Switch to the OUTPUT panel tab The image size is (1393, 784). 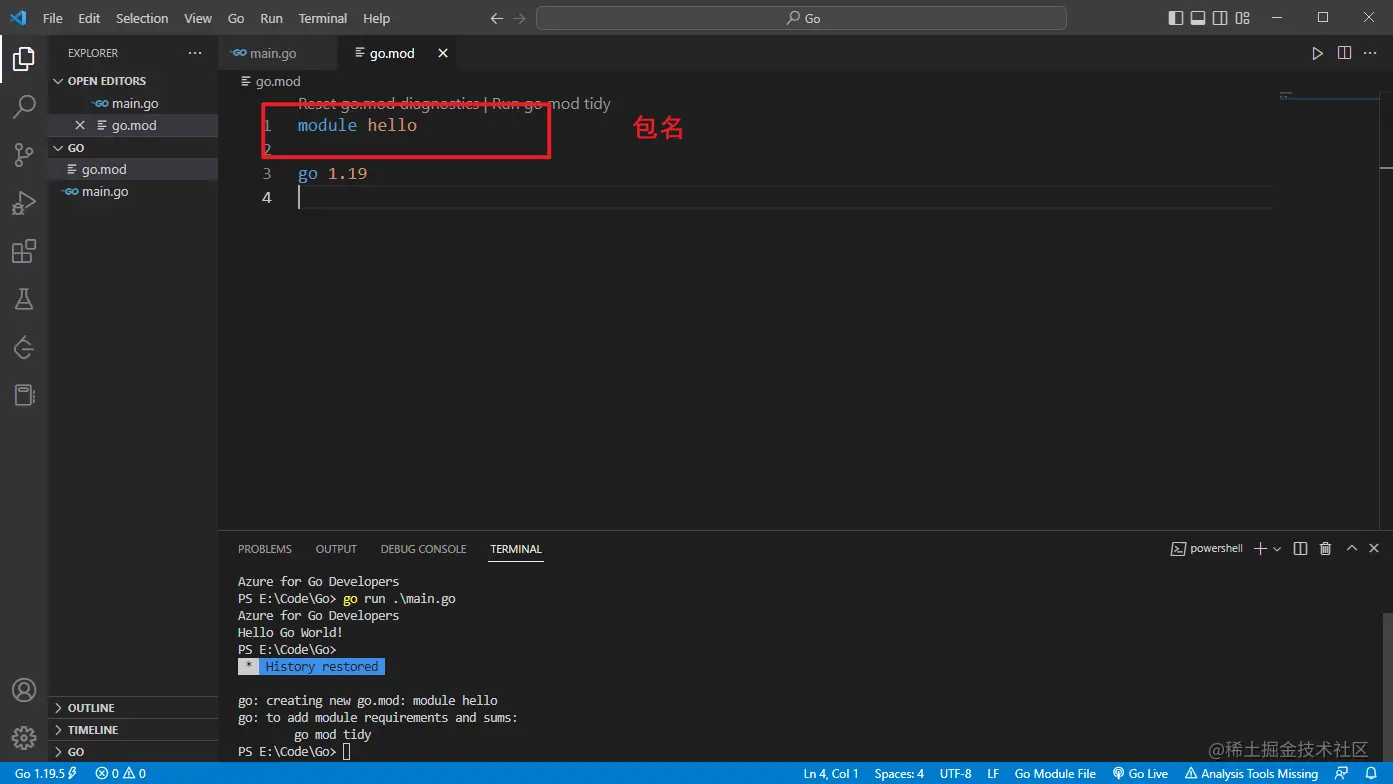click(x=336, y=549)
